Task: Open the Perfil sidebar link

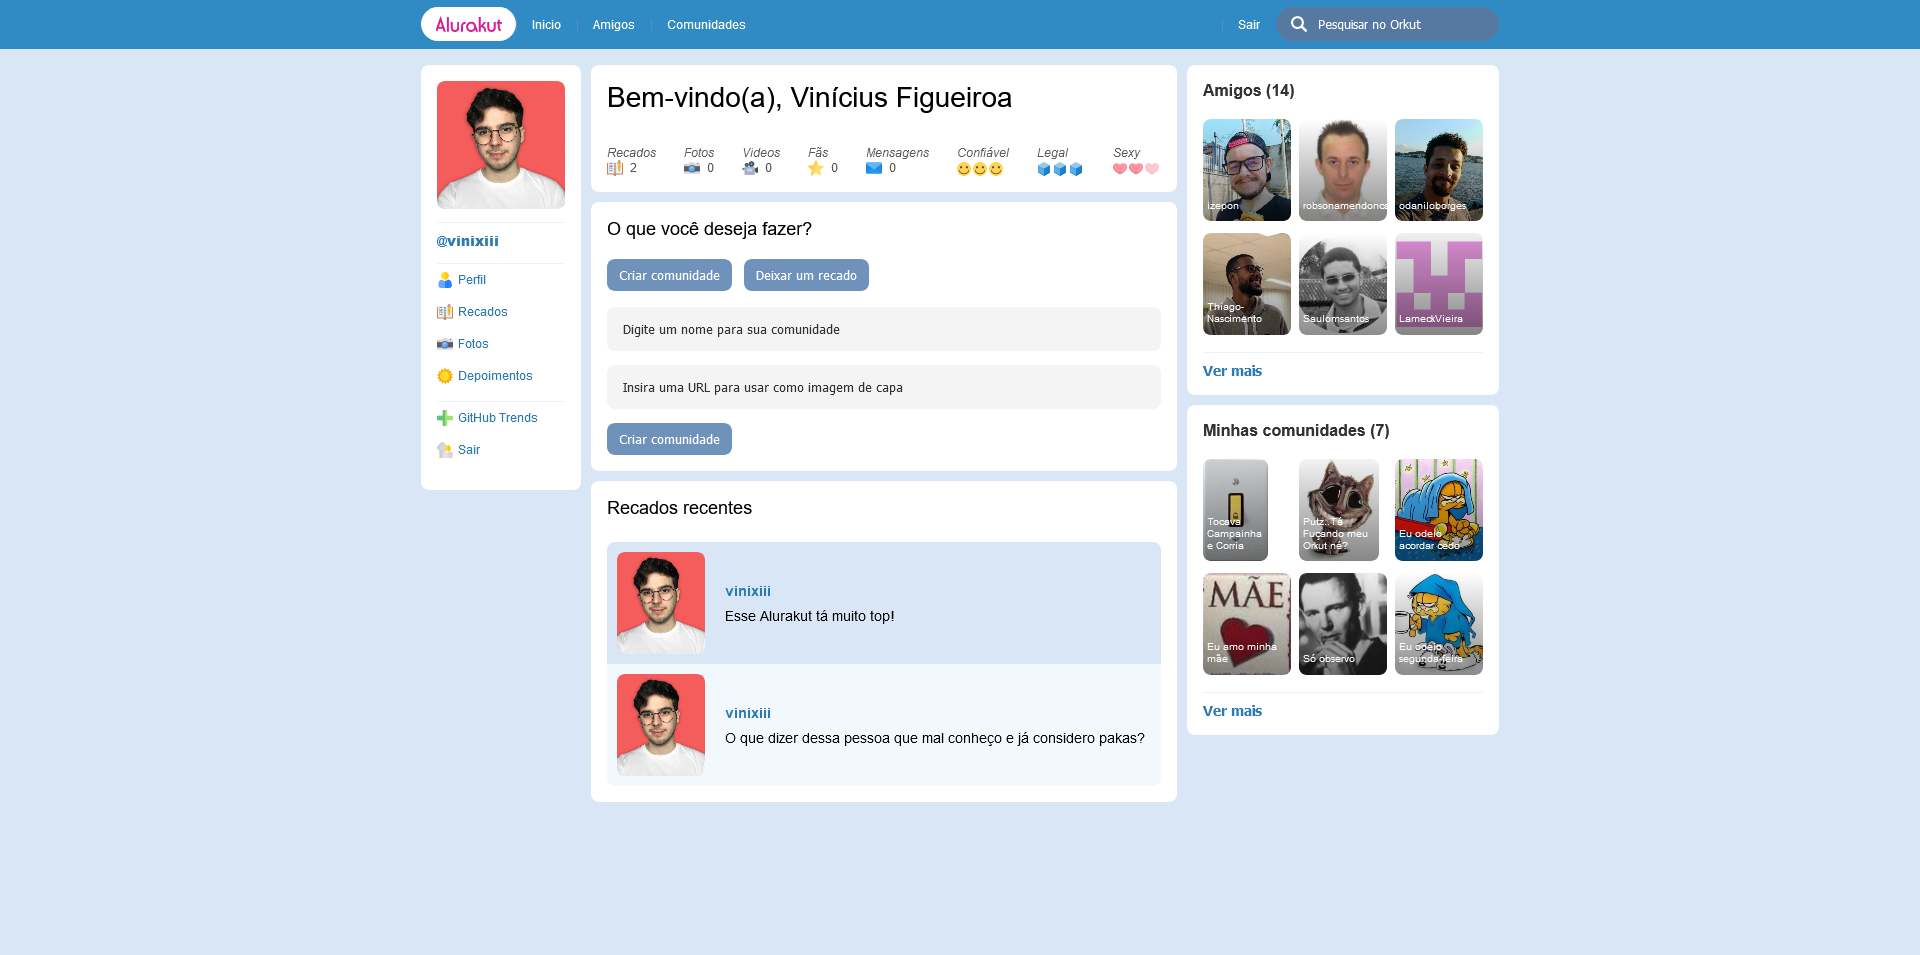Action: coord(472,280)
